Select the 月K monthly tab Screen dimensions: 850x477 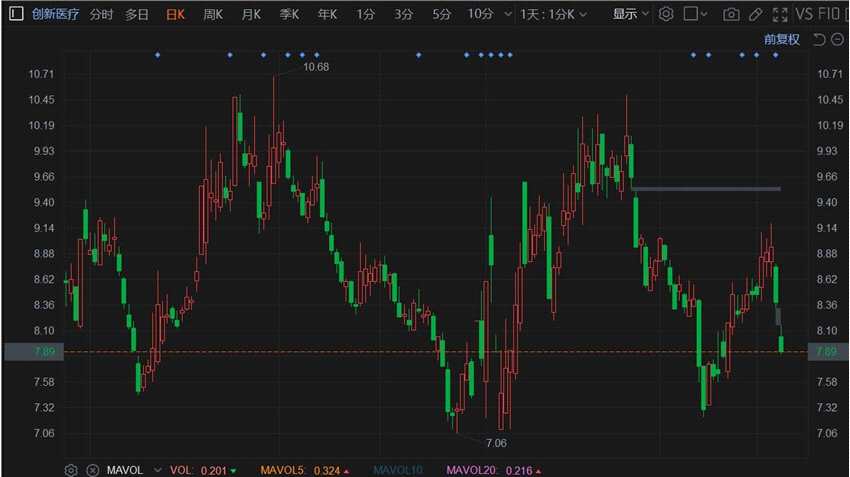click(x=251, y=15)
